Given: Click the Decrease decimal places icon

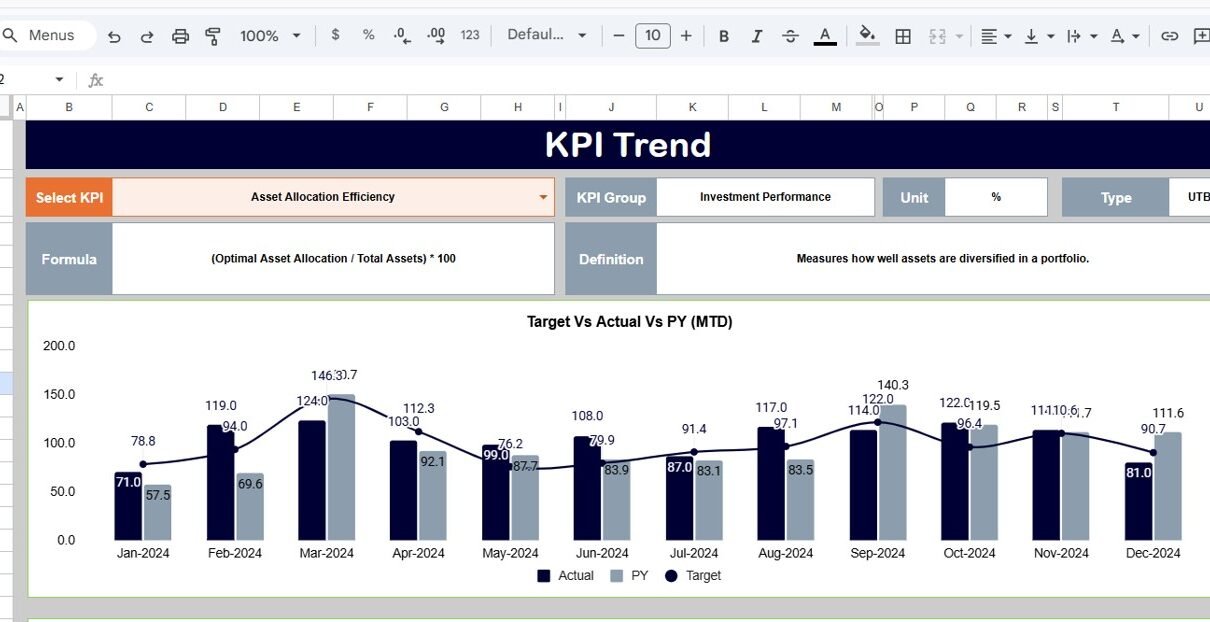Looking at the screenshot, I should pos(402,35).
